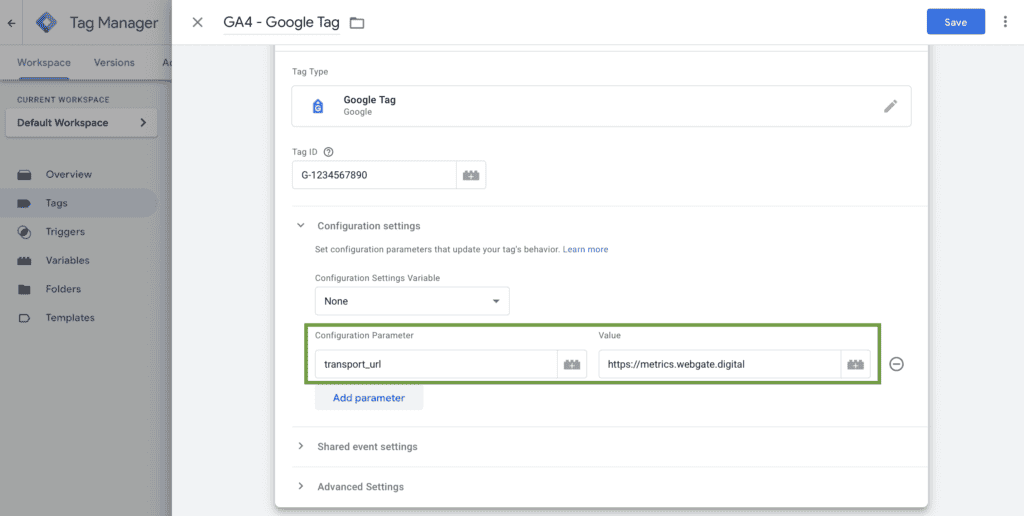This screenshot has height=516, width=1024.
Task: Remove the transport_url parameter row
Action: pyautogui.click(x=897, y=365)
